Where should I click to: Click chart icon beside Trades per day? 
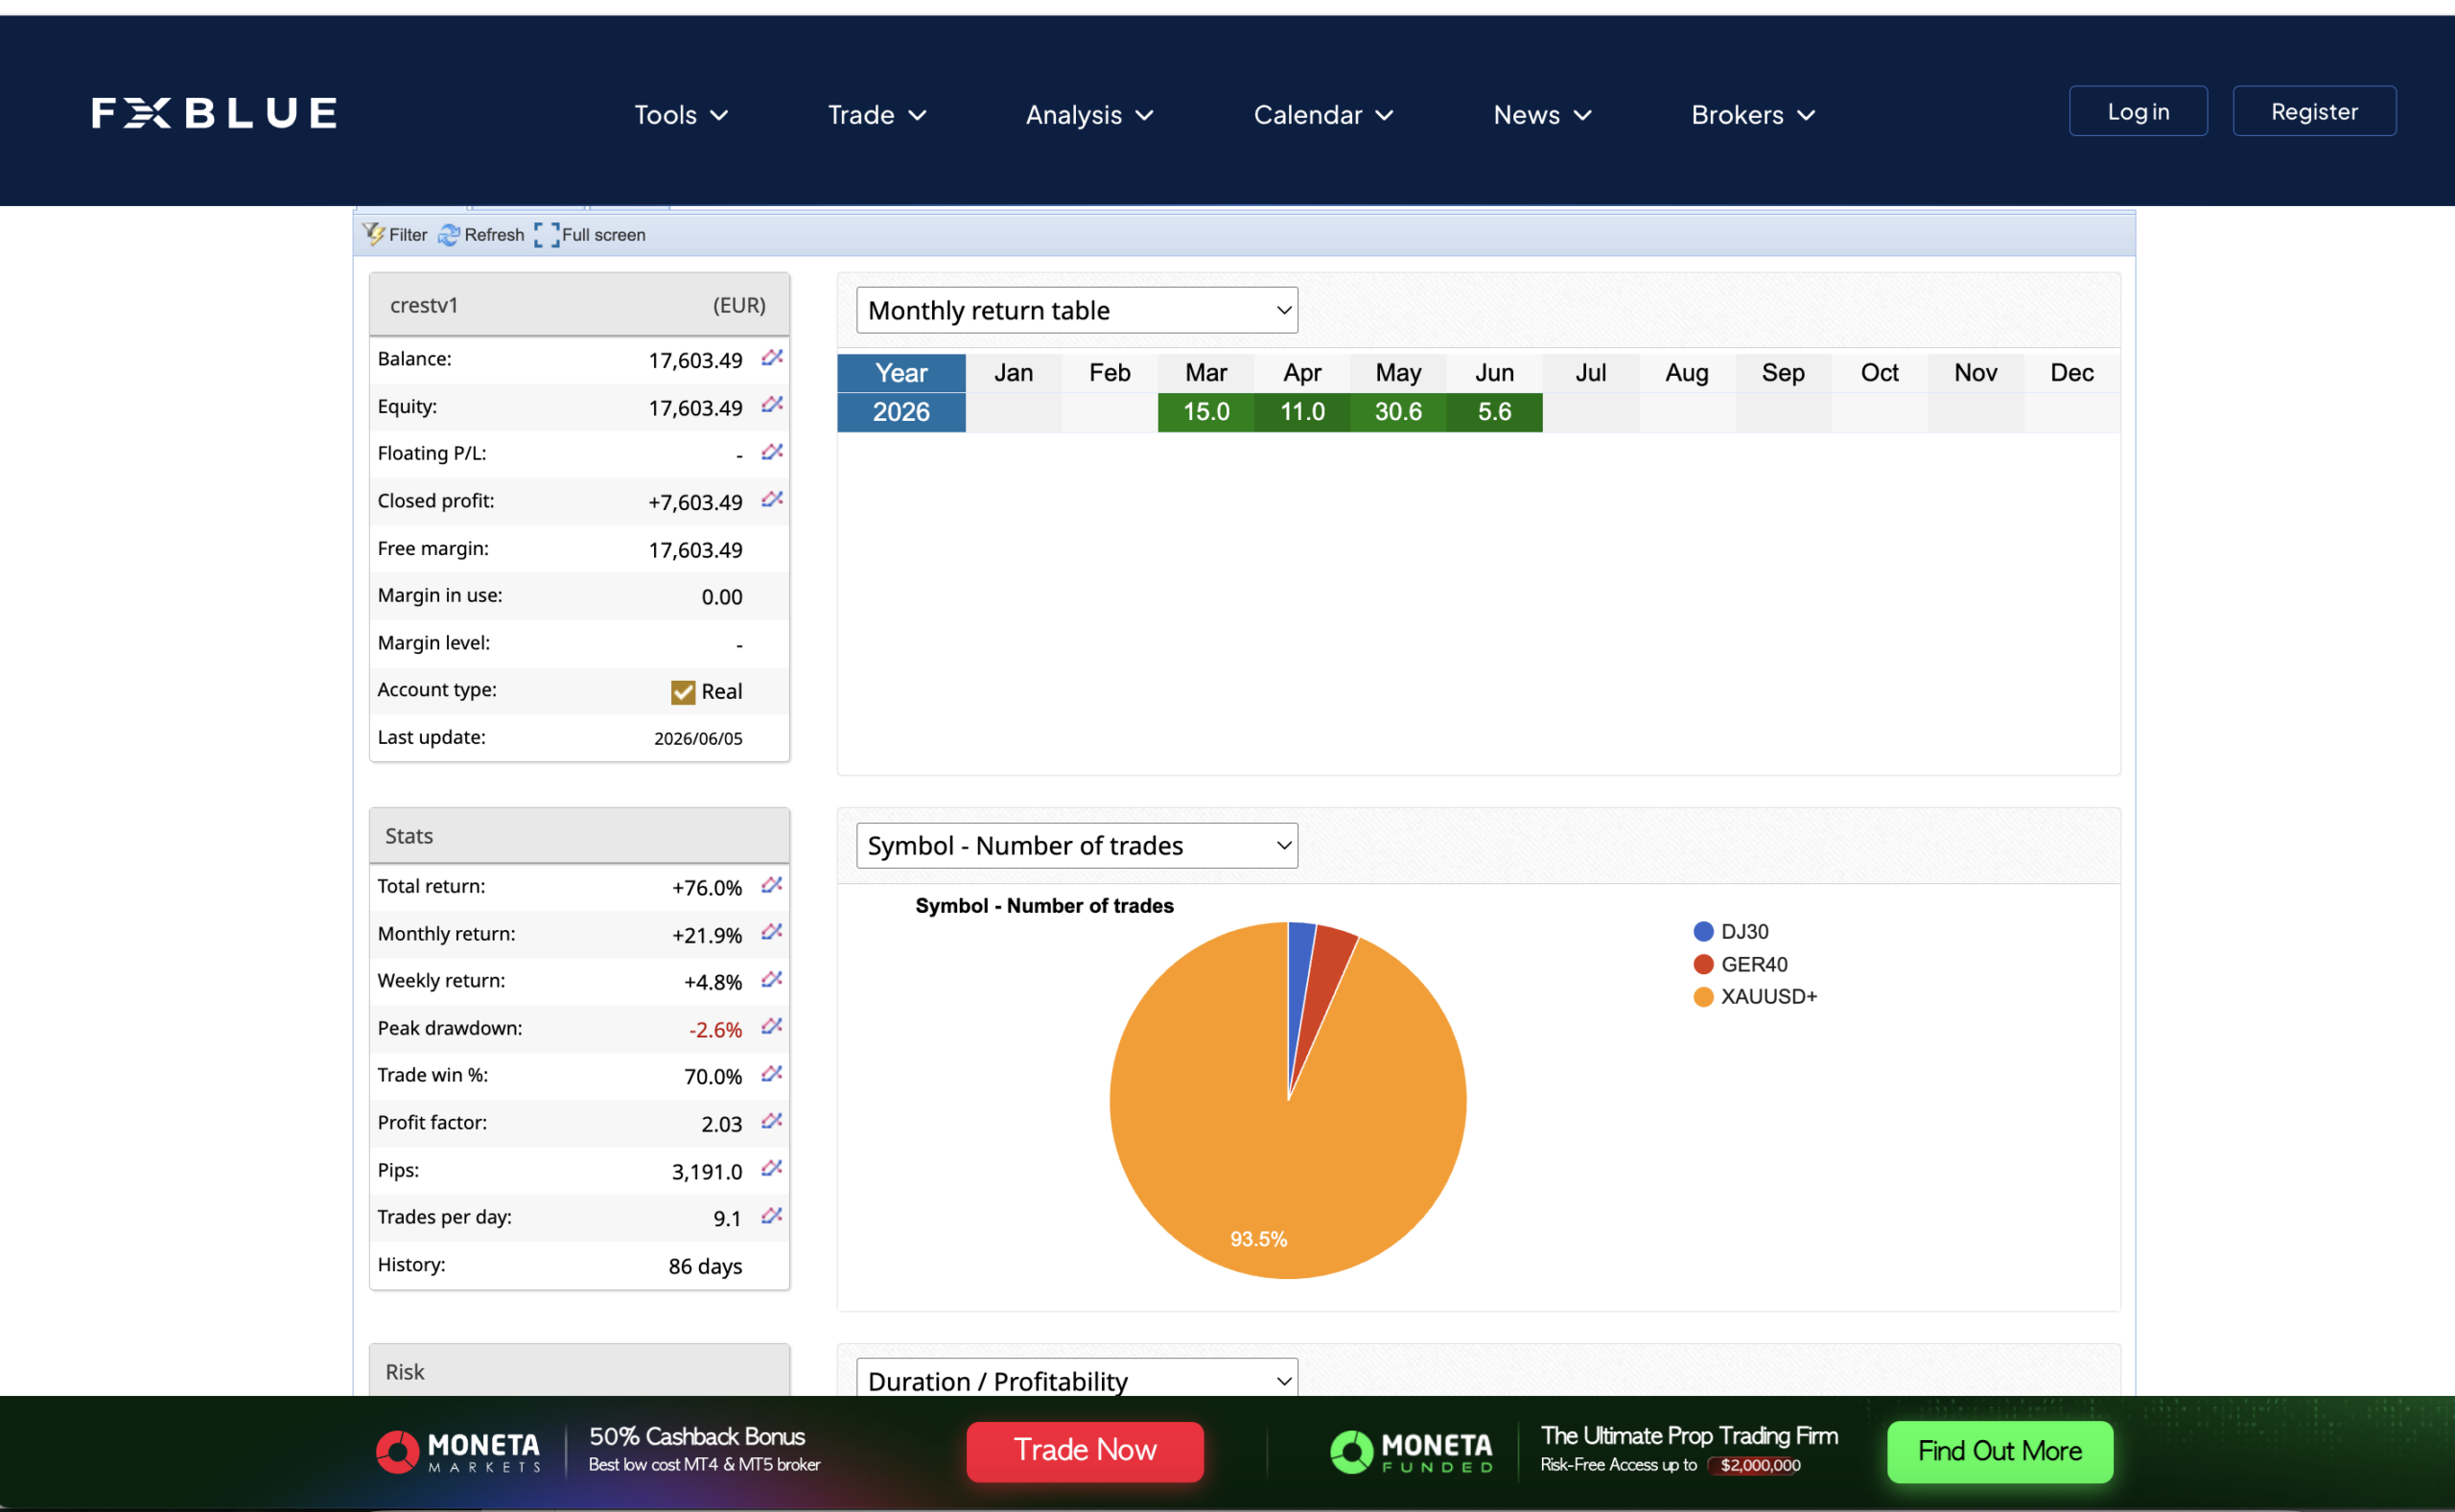point(771,1216)
